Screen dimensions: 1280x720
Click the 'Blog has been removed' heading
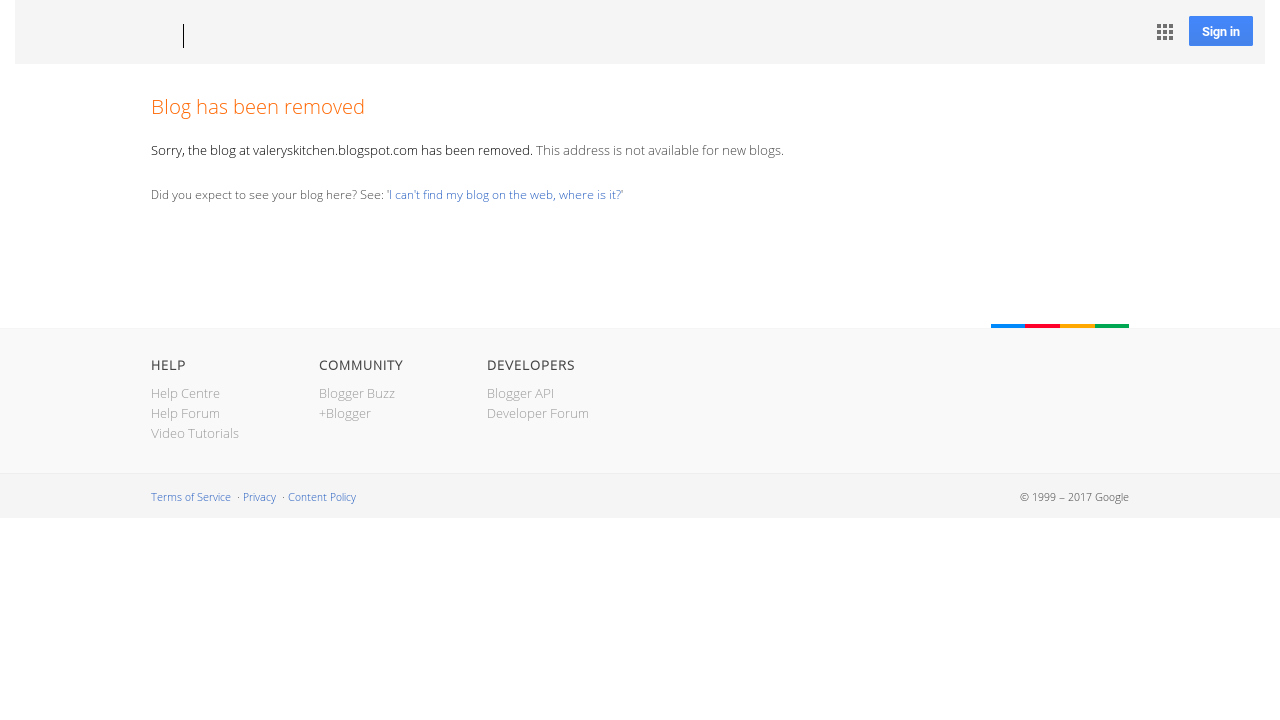258,107
